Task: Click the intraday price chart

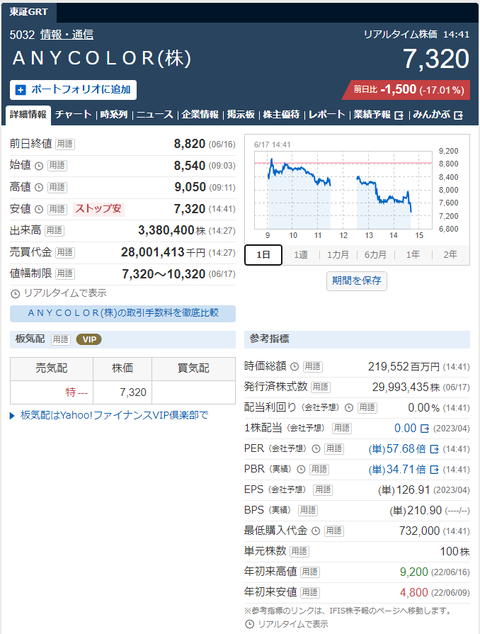Action: 343,190
